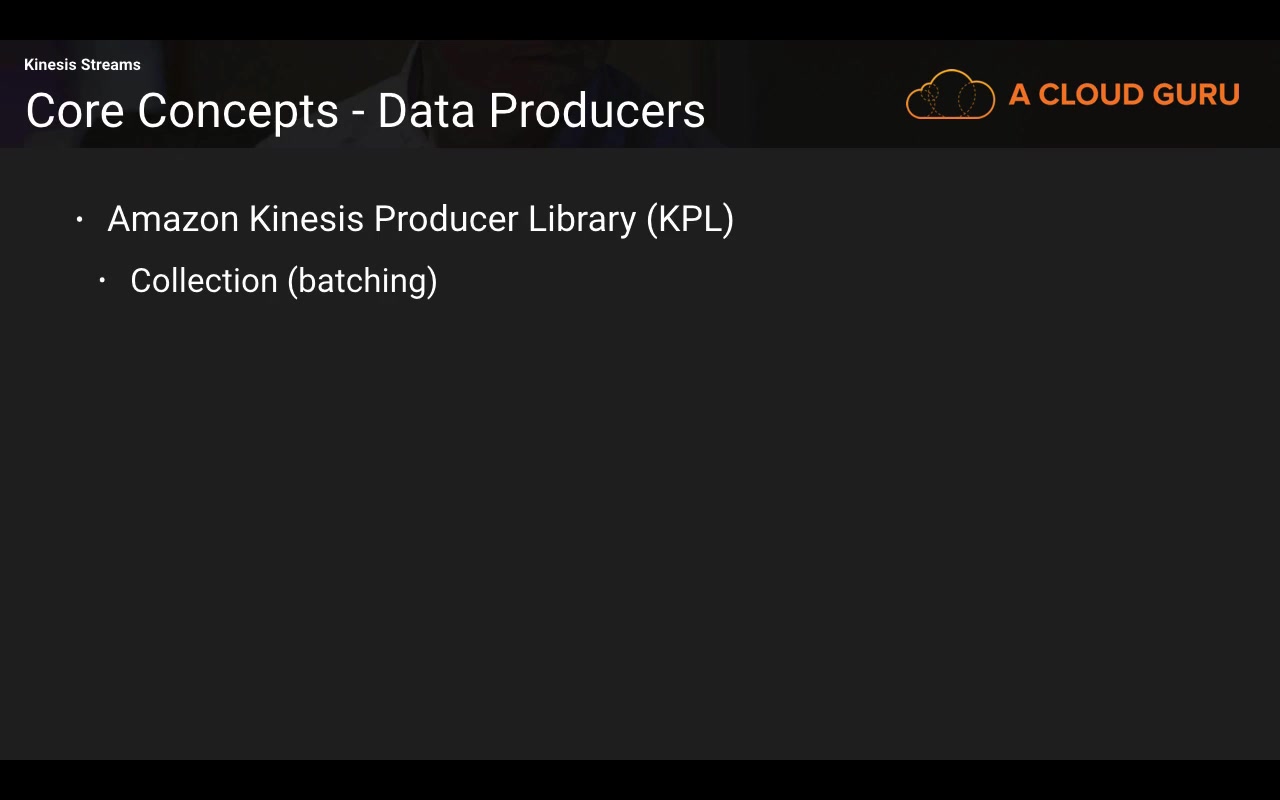Click the word Core in slide title
Image resolution: width=1280 pixels, height=800 pixels.
click(x=75, y=111)
